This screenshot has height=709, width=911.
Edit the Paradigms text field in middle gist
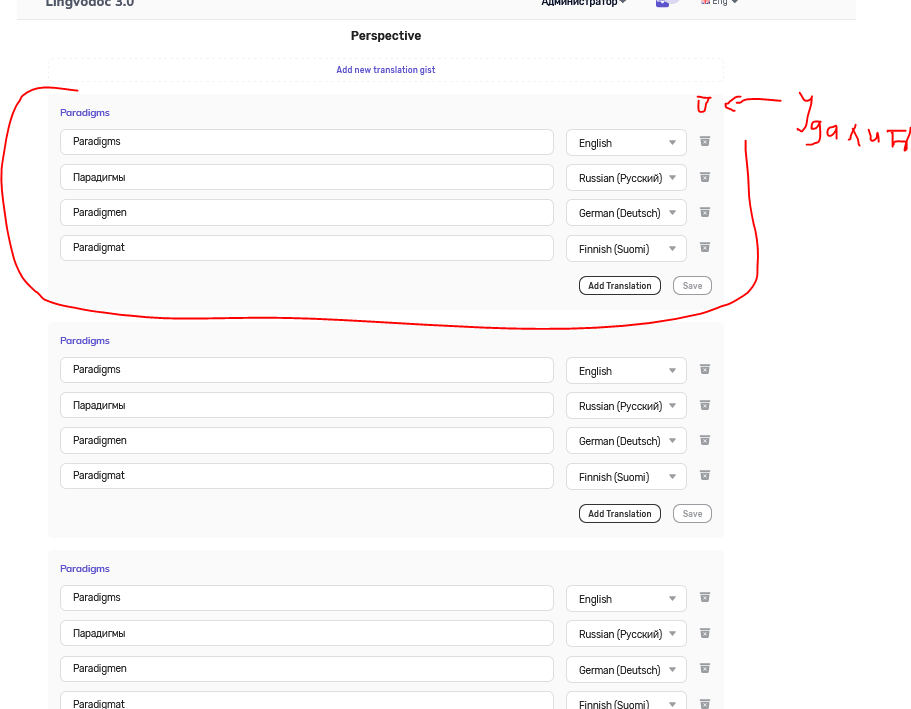307,370
